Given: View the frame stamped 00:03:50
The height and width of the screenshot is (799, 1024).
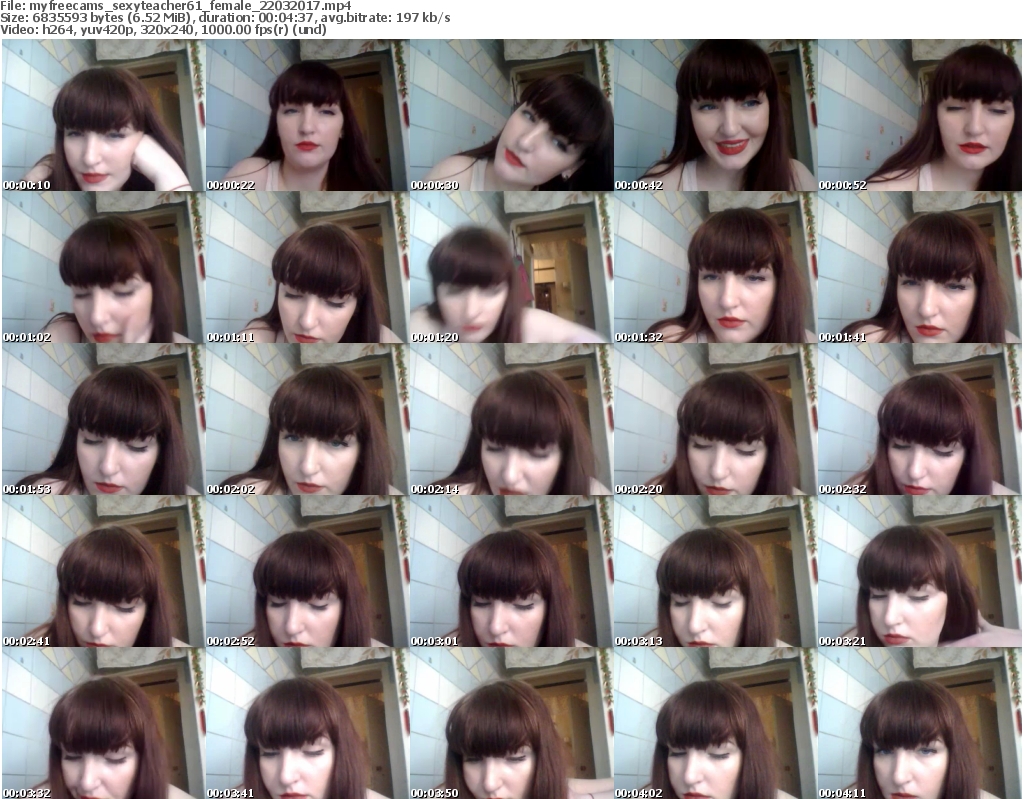Looking at the screenshot, I should [x=511, y=723].
